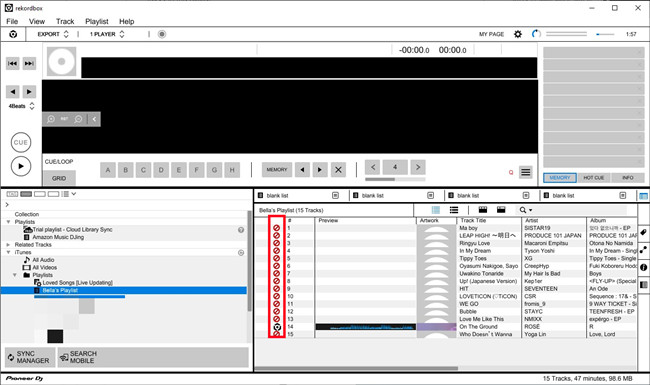Expand Related Tracks node
This screenshot has height=385, width=650.
pos(8,245)
